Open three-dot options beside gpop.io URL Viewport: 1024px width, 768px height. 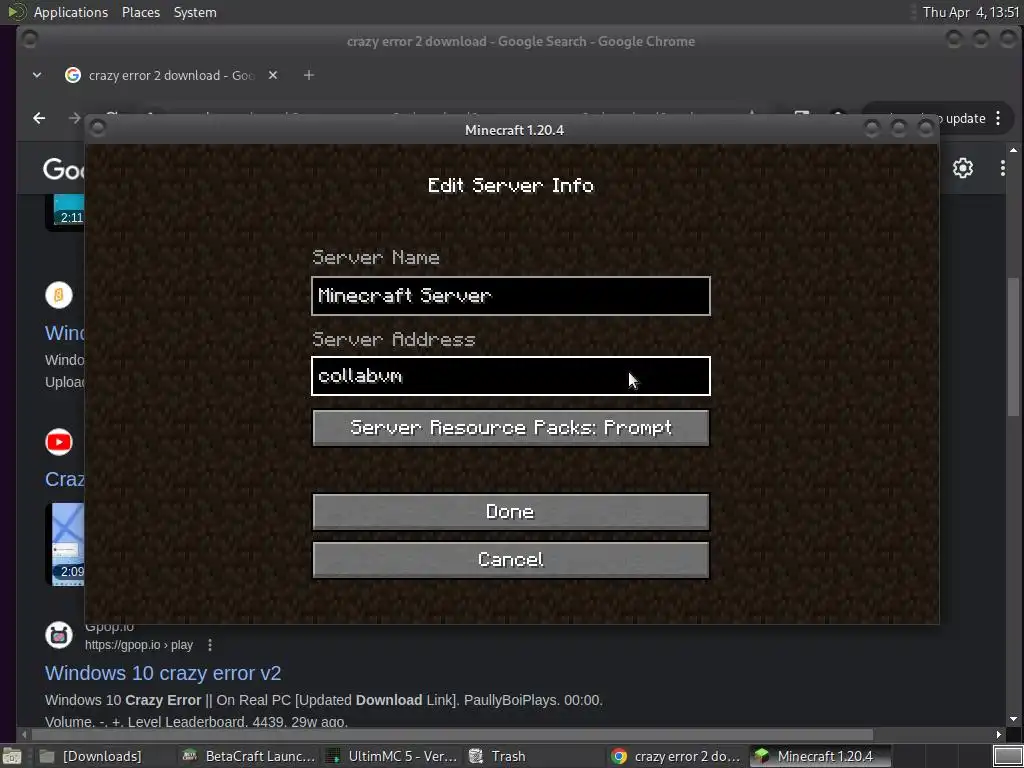[x=210, y=645]
